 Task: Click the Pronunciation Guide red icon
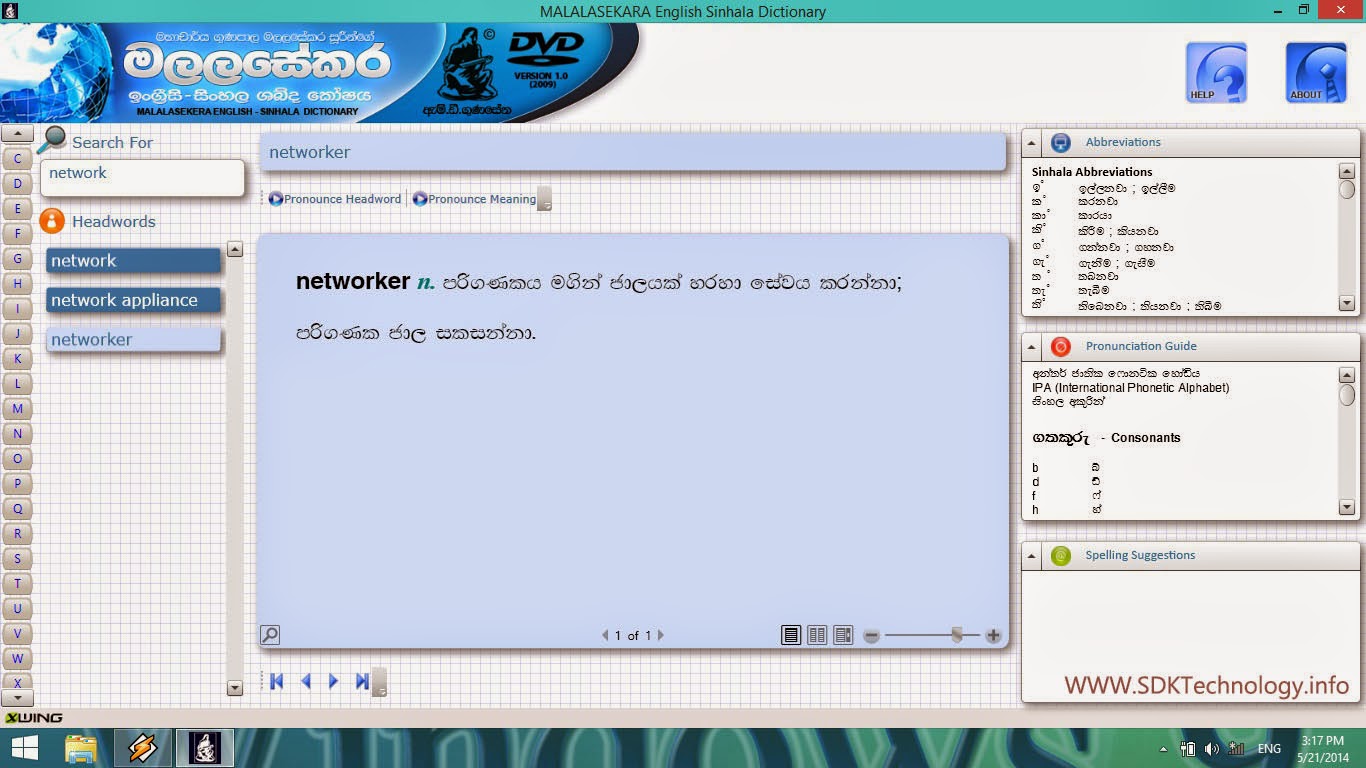(1061, 346)
